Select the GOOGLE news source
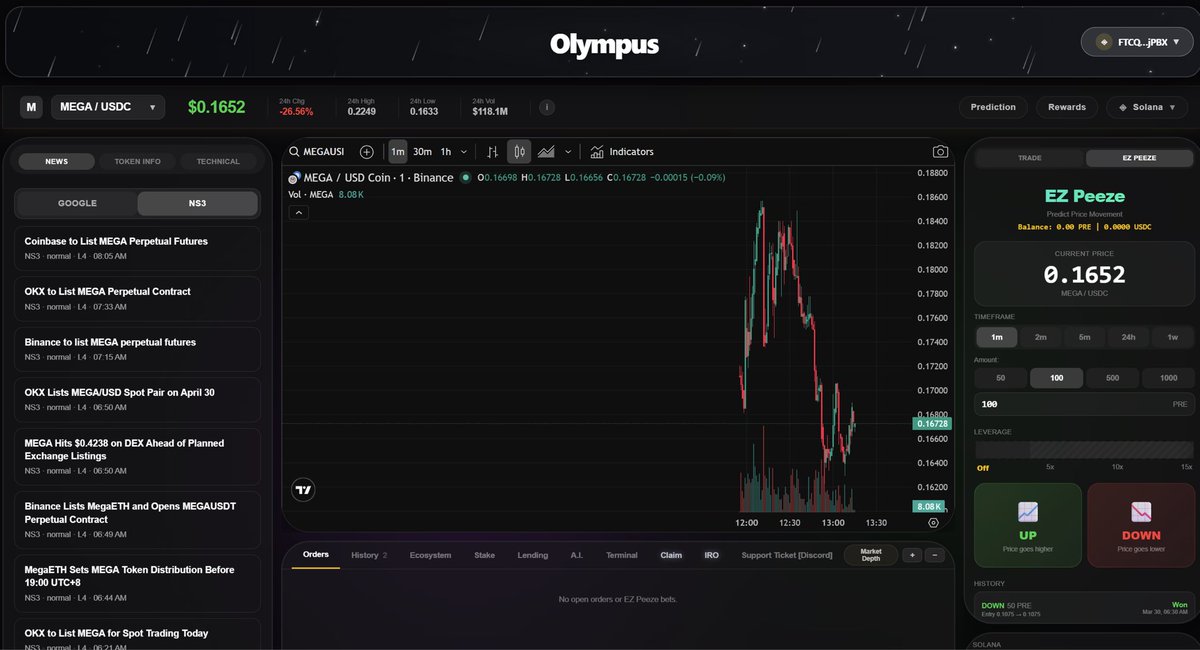Image resolution: width=1200 pixels, height=650 pixels. (77, 203)
